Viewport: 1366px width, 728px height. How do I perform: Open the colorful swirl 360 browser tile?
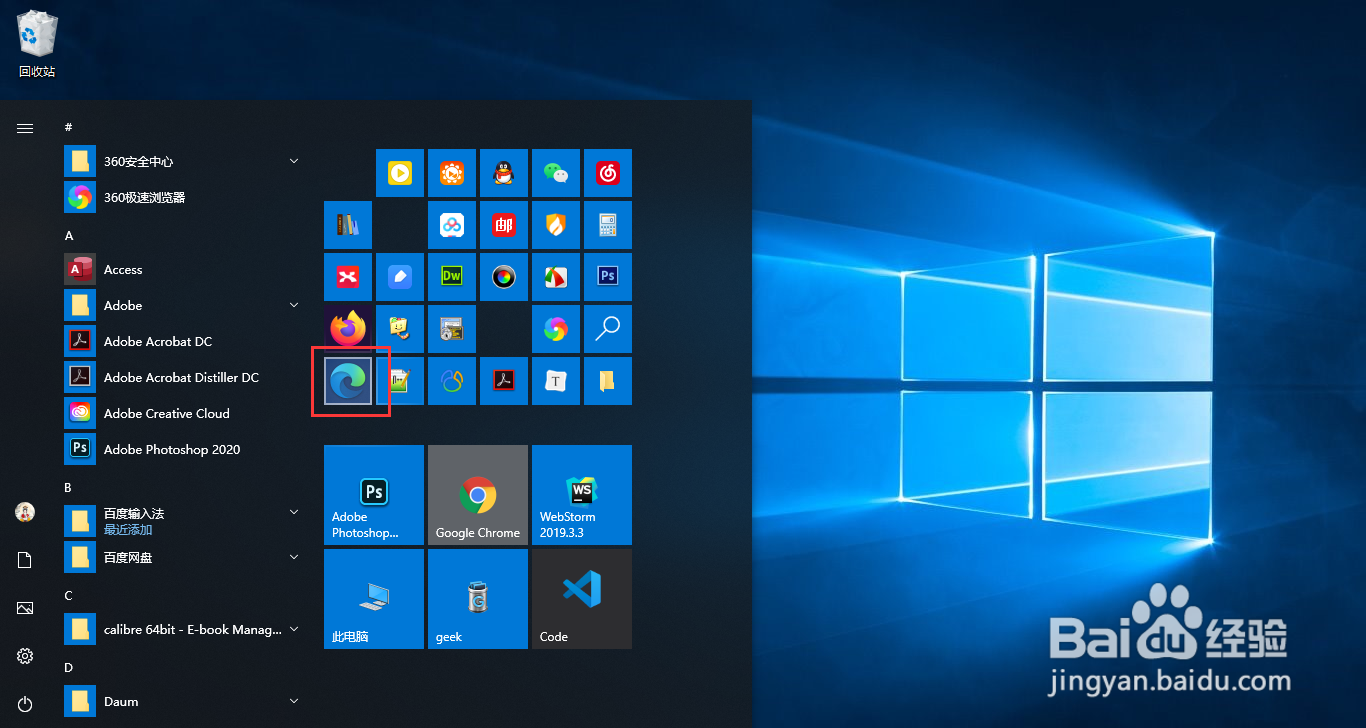point(556,329)
